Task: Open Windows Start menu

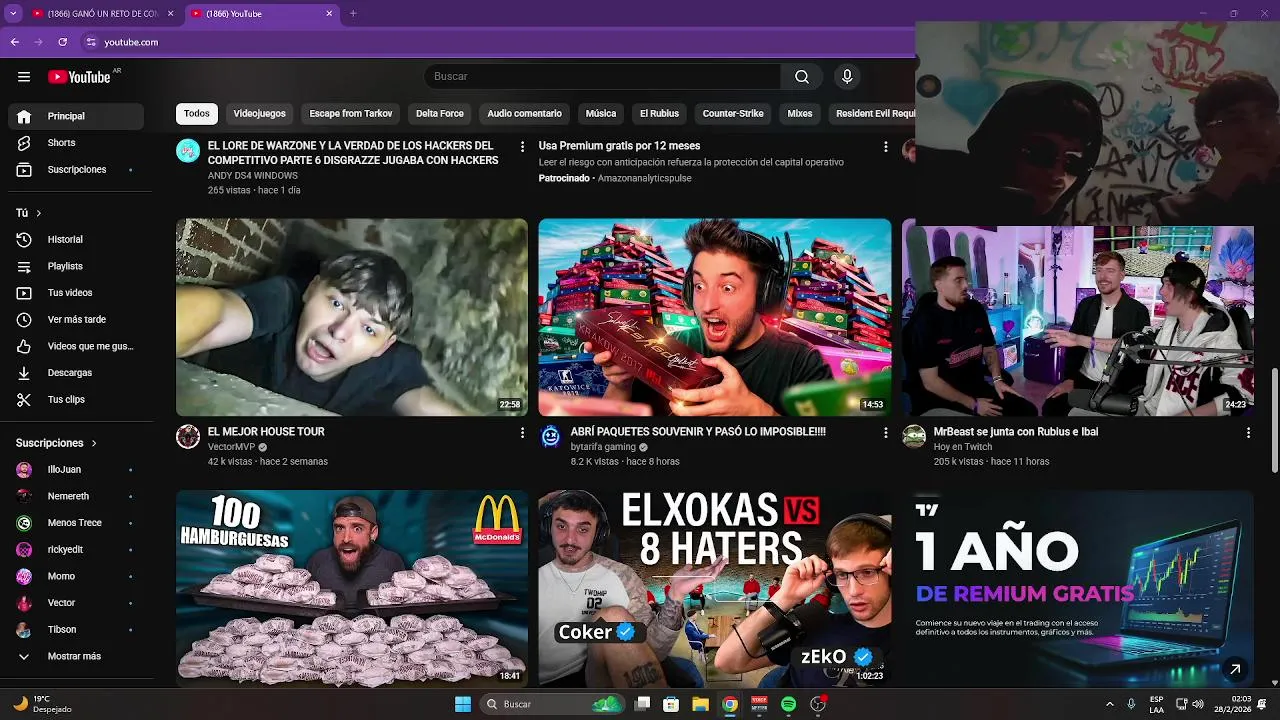Action: 463,704
